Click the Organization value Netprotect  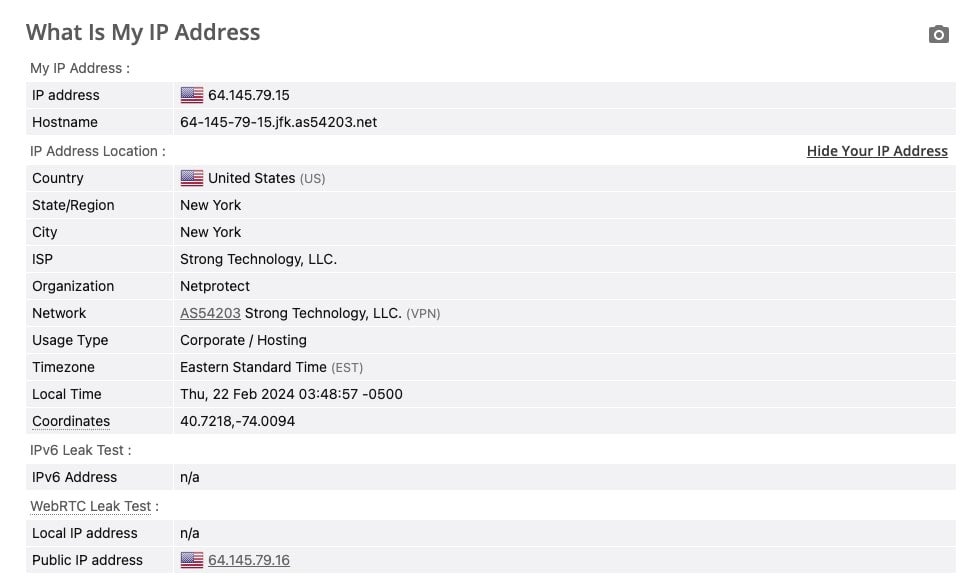215,286
